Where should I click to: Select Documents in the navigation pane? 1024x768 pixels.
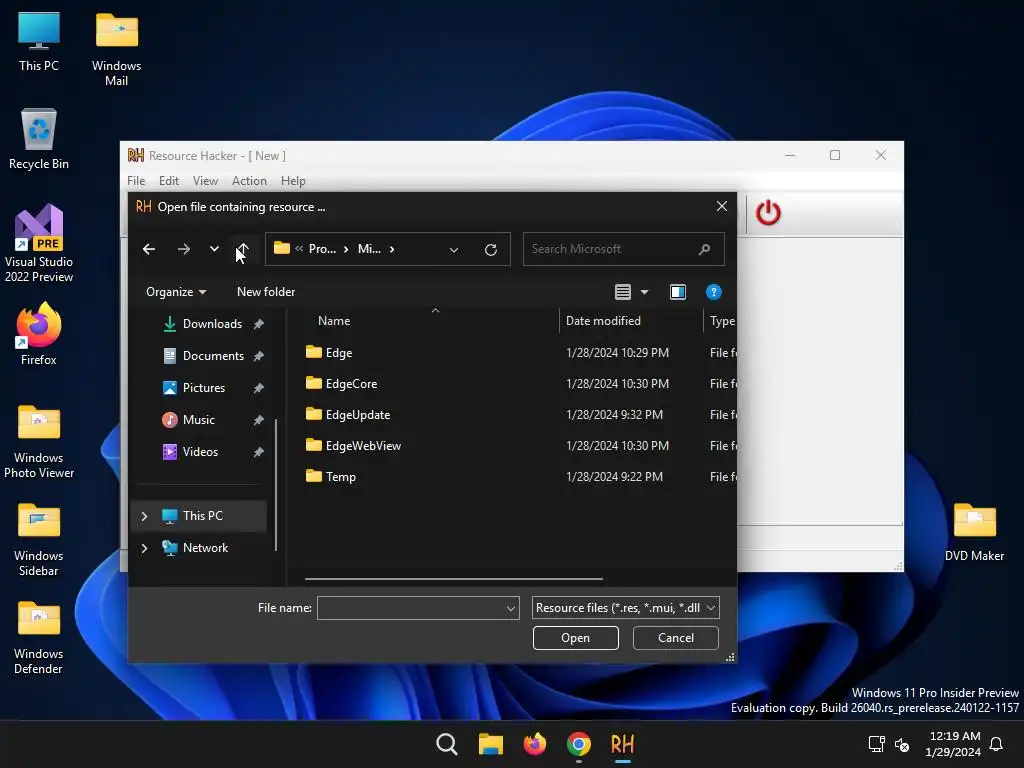pyautogui.click(x=213, y=356)
